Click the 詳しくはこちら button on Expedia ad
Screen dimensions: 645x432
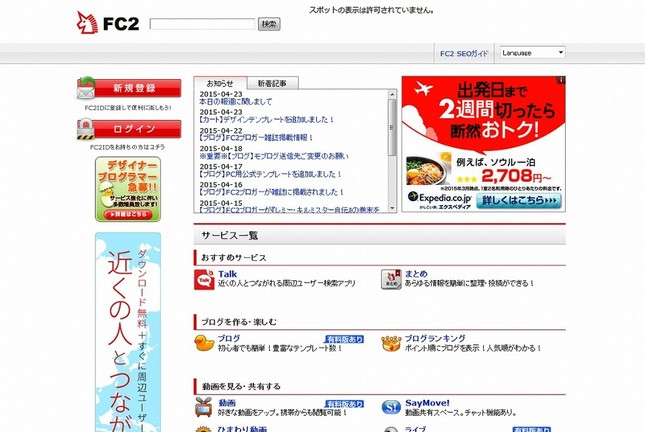519,199
